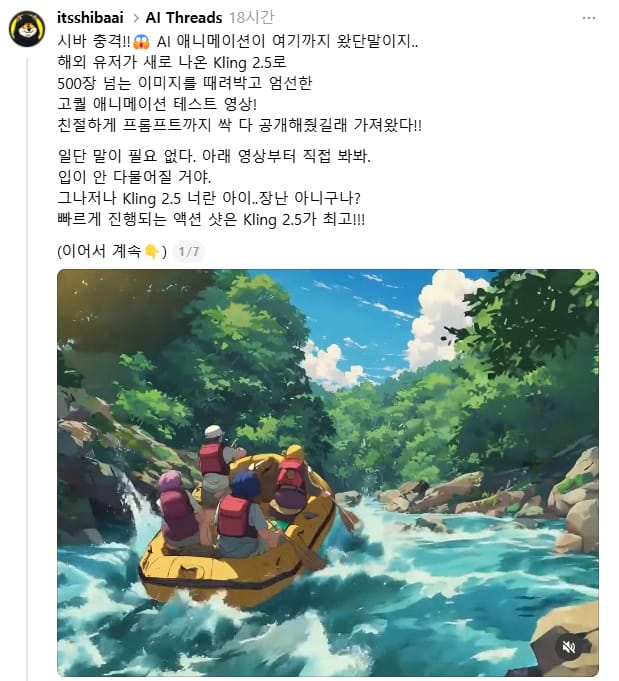Click the screaming face emoji after 시바 충격
619x681 pixels.
[x=142, y=42]
